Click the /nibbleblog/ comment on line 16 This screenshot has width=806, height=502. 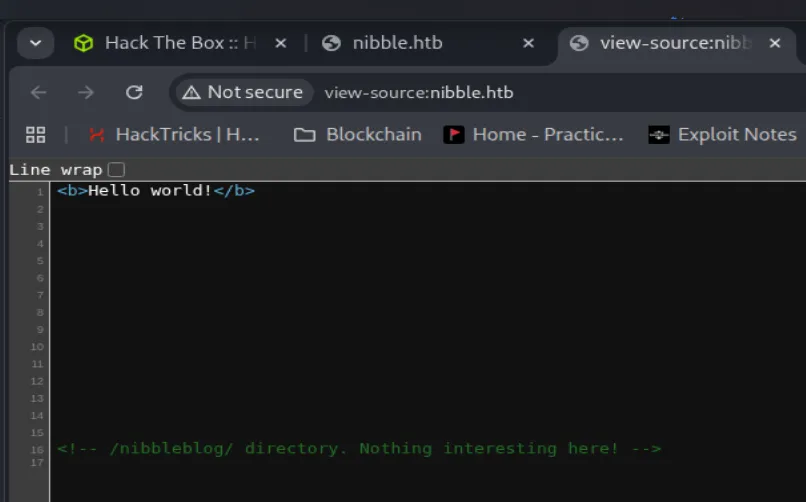click(x=359, y=449)
